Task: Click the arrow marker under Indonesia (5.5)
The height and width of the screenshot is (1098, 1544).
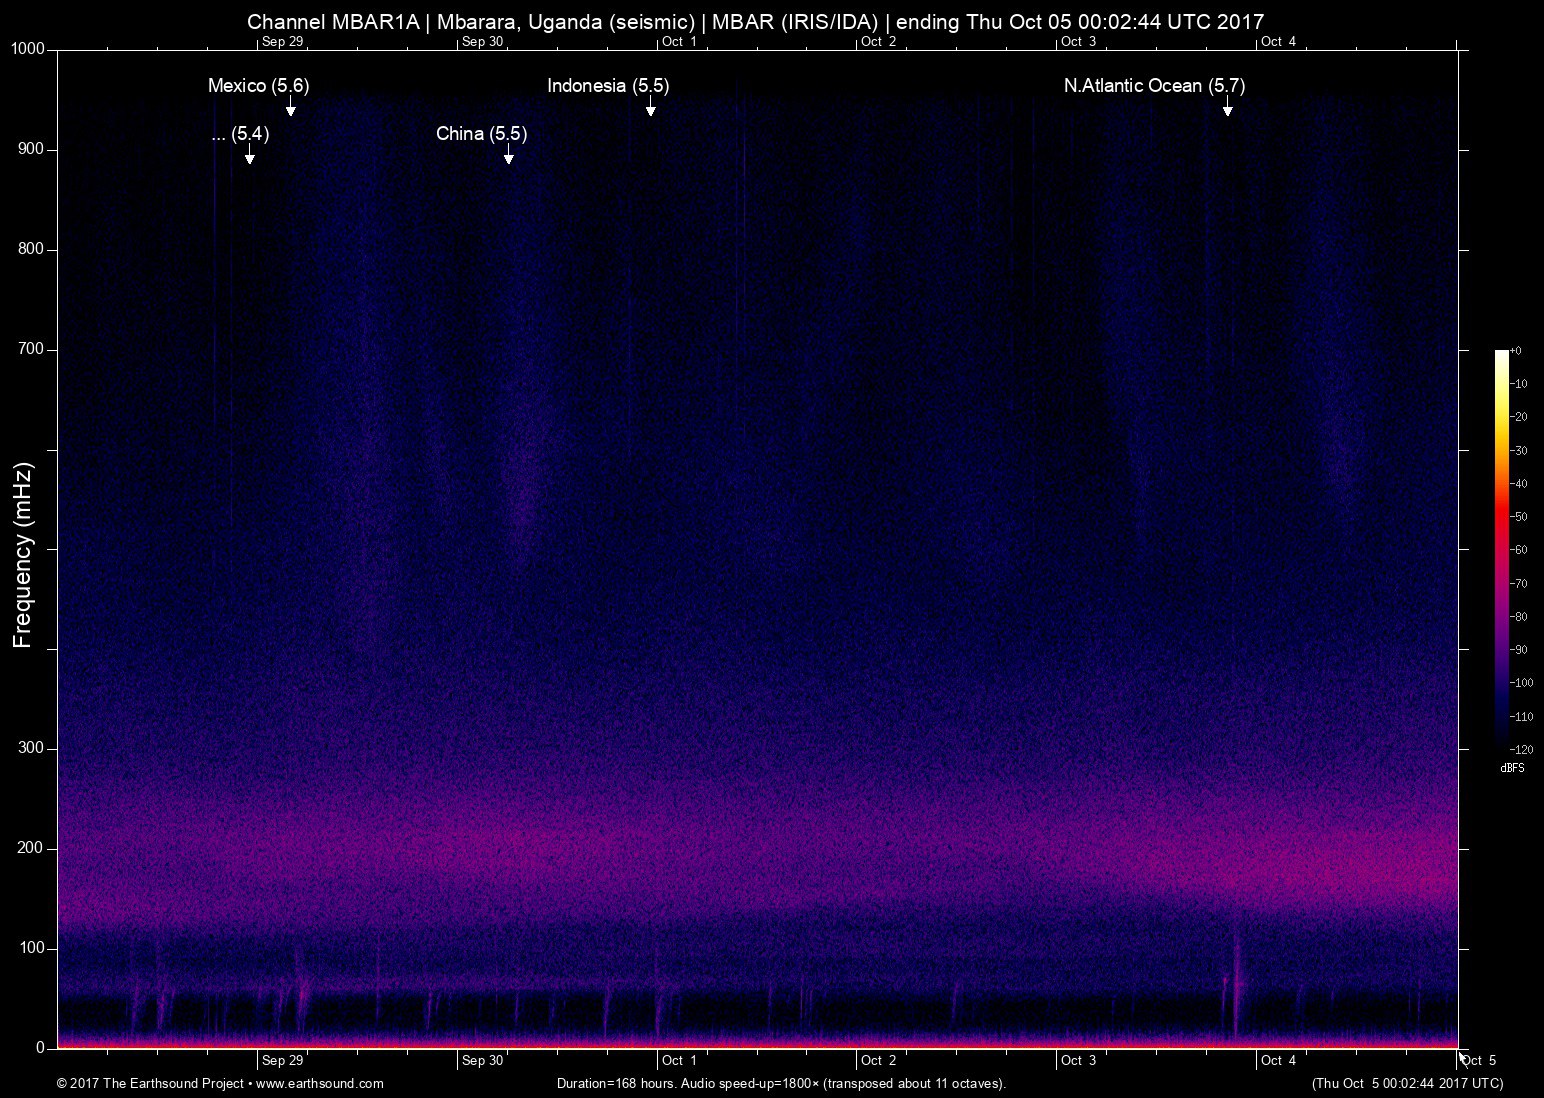Action: pos(650,107)
